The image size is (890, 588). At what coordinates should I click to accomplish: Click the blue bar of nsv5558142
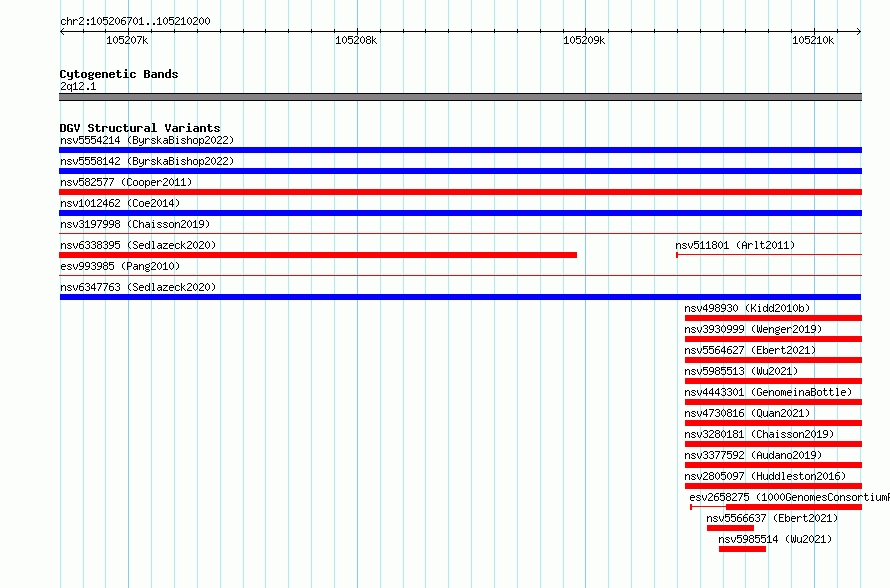(460, 171)
